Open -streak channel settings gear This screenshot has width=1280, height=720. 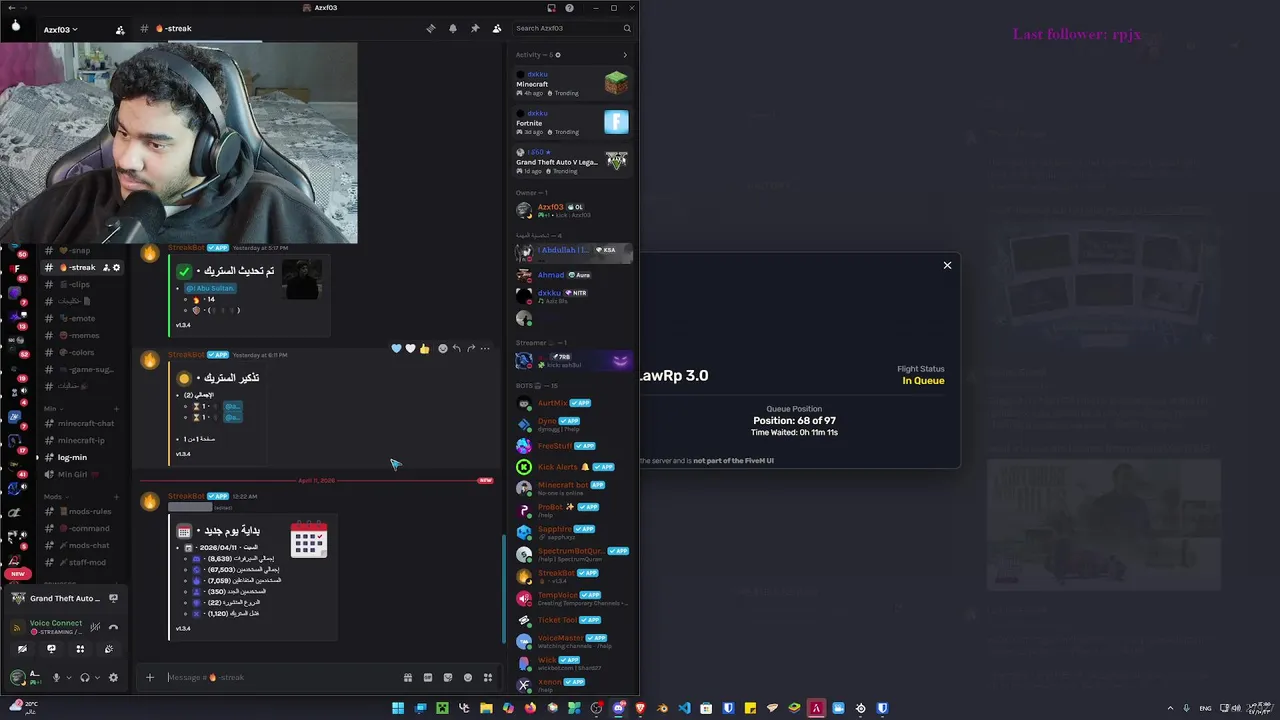117,267
